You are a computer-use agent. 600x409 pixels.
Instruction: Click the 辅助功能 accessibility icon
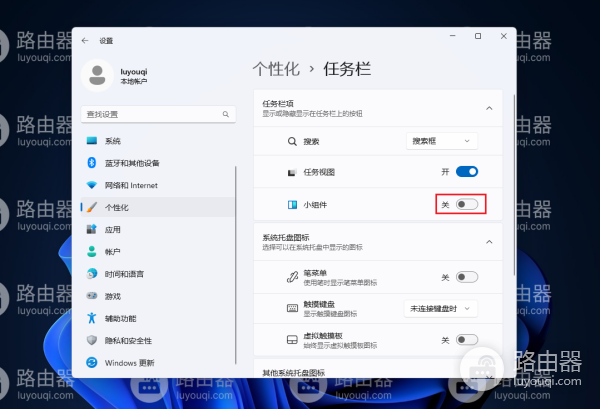pyautogui.click(x=92, y=318)
